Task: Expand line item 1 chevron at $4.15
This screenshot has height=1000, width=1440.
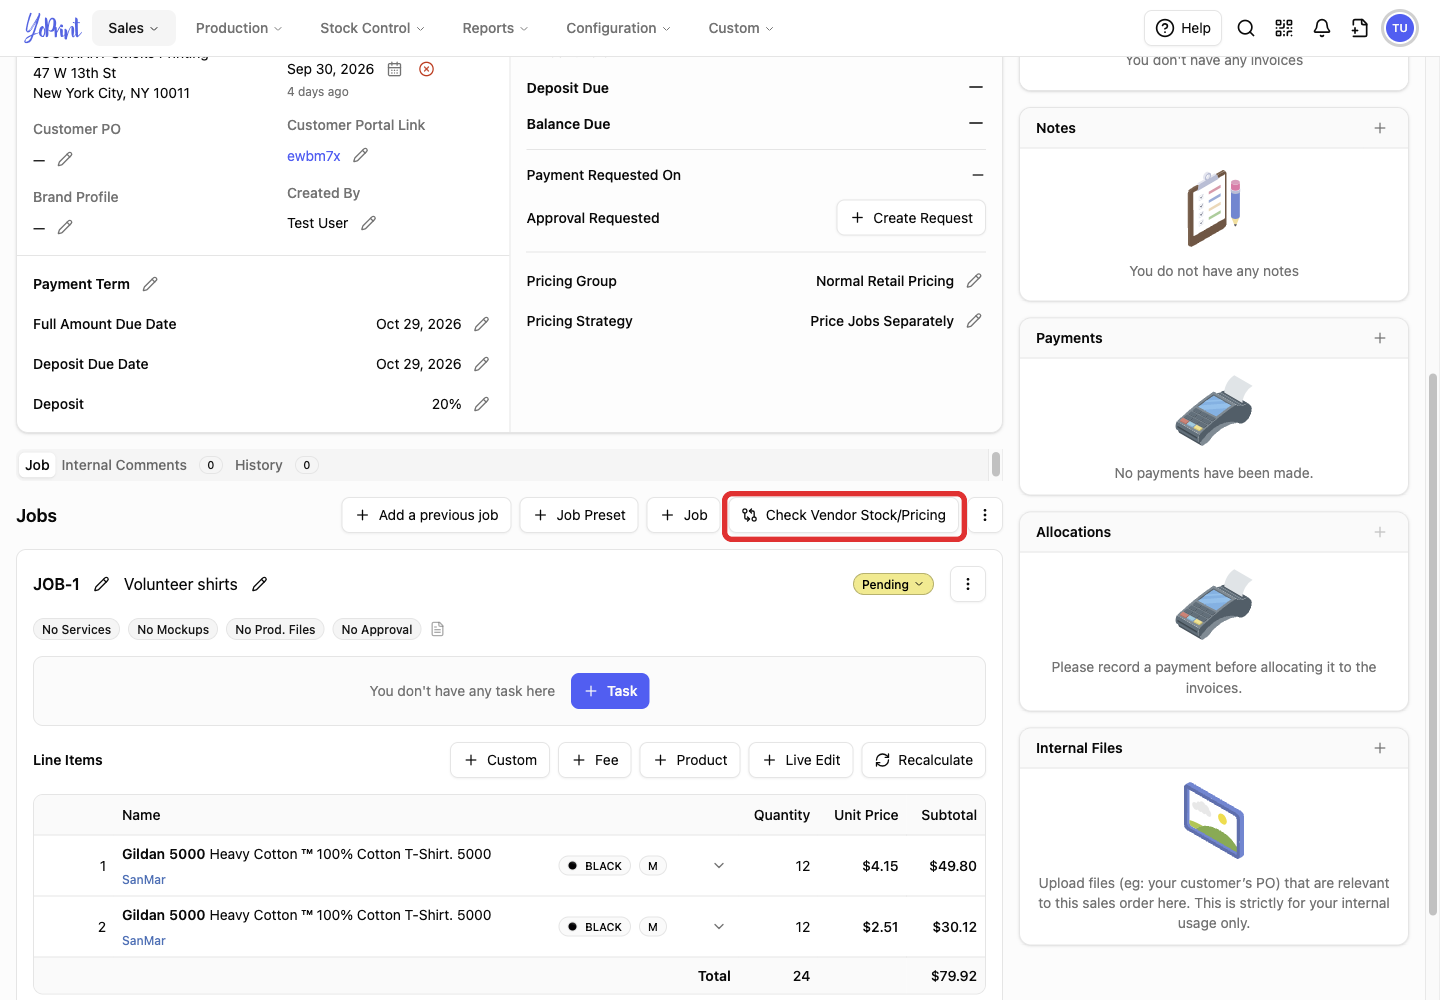Action: pyautogui.click(x=719, y=866)
